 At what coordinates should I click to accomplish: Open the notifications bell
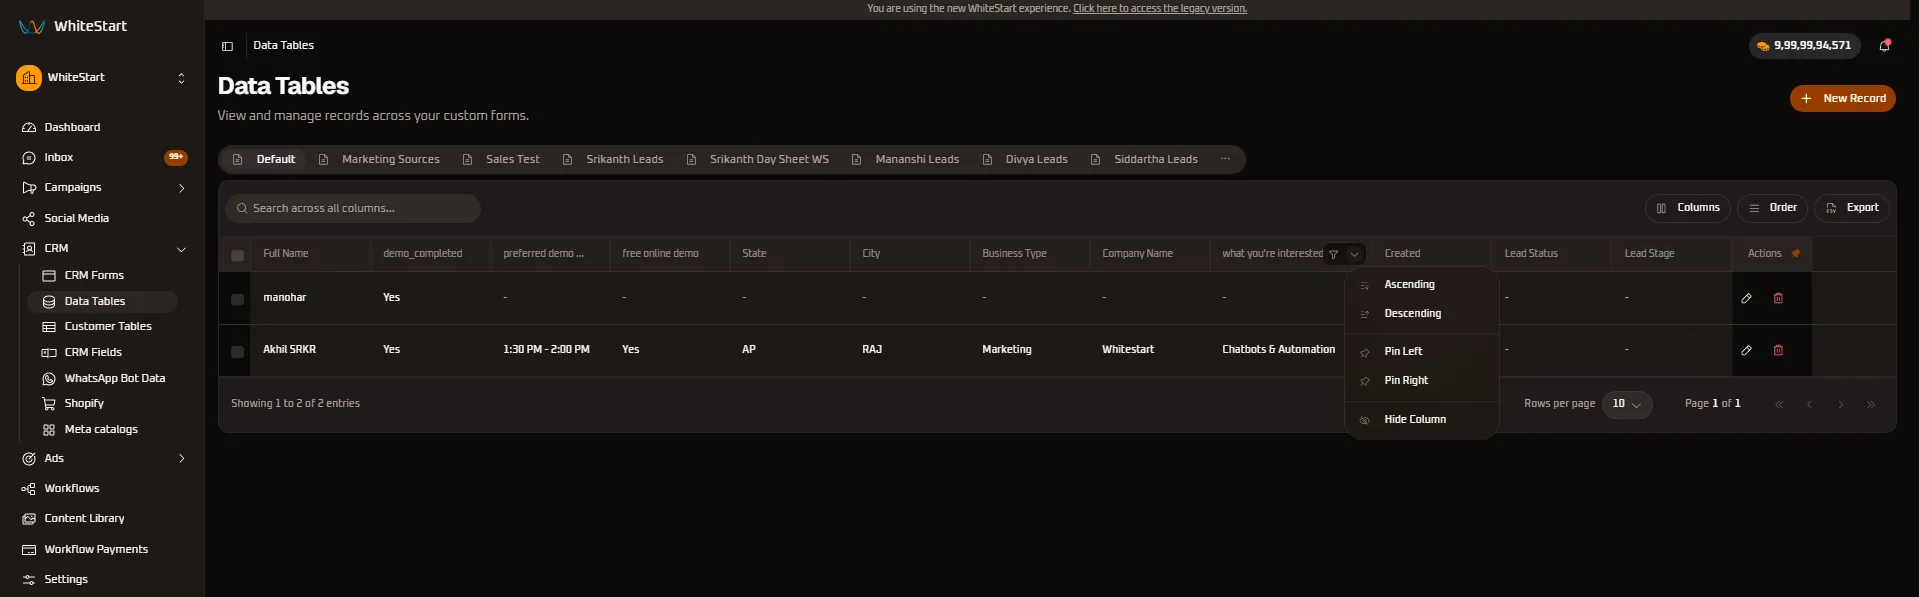coord(1884,45)
